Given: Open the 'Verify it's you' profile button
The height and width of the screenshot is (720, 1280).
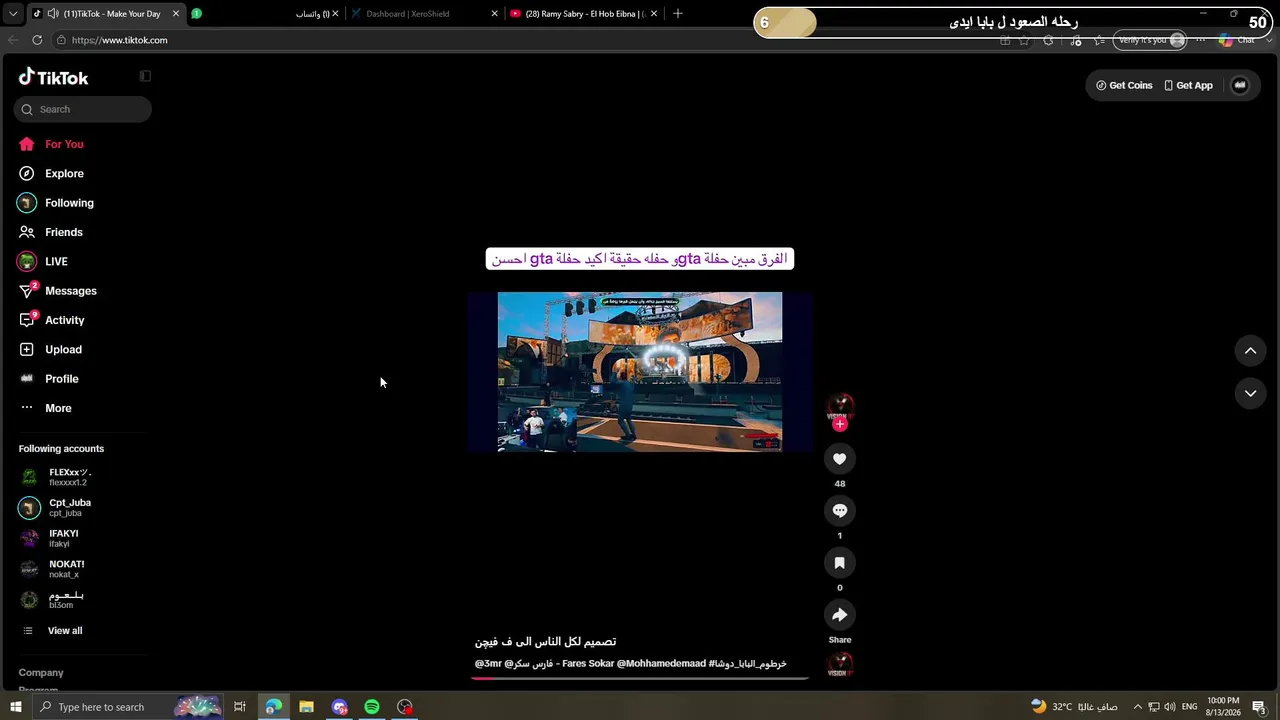Looking at the screenshot, I should point(1150,40).
